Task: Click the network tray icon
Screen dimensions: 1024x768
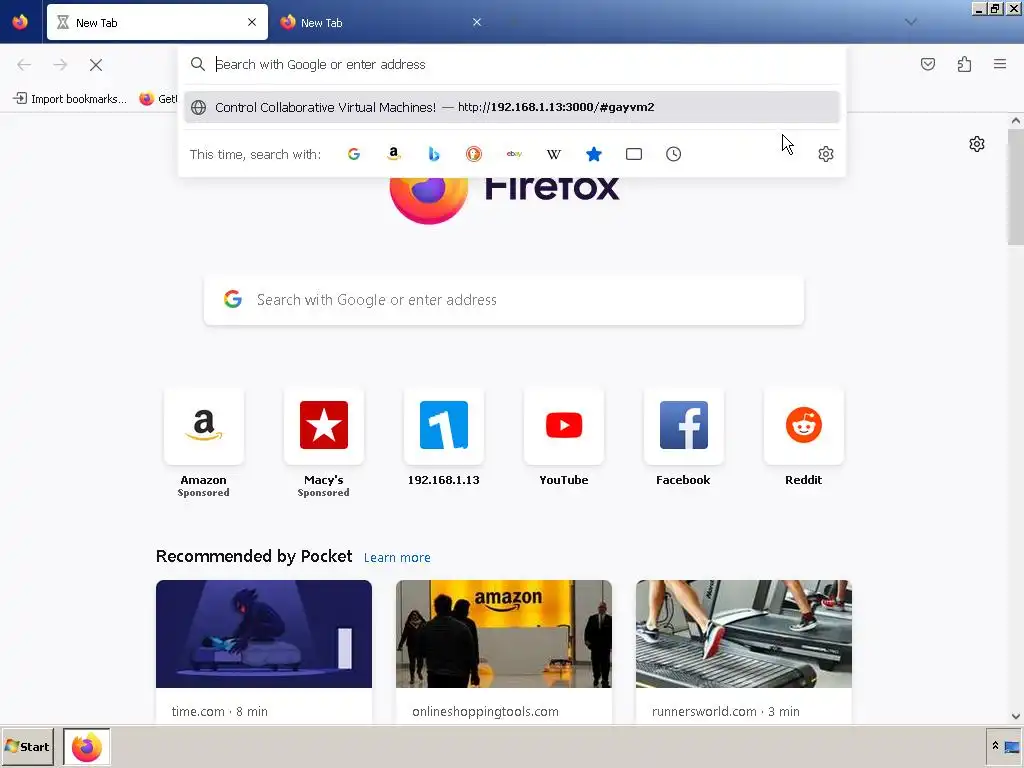Action: (x=1012, y=747)
